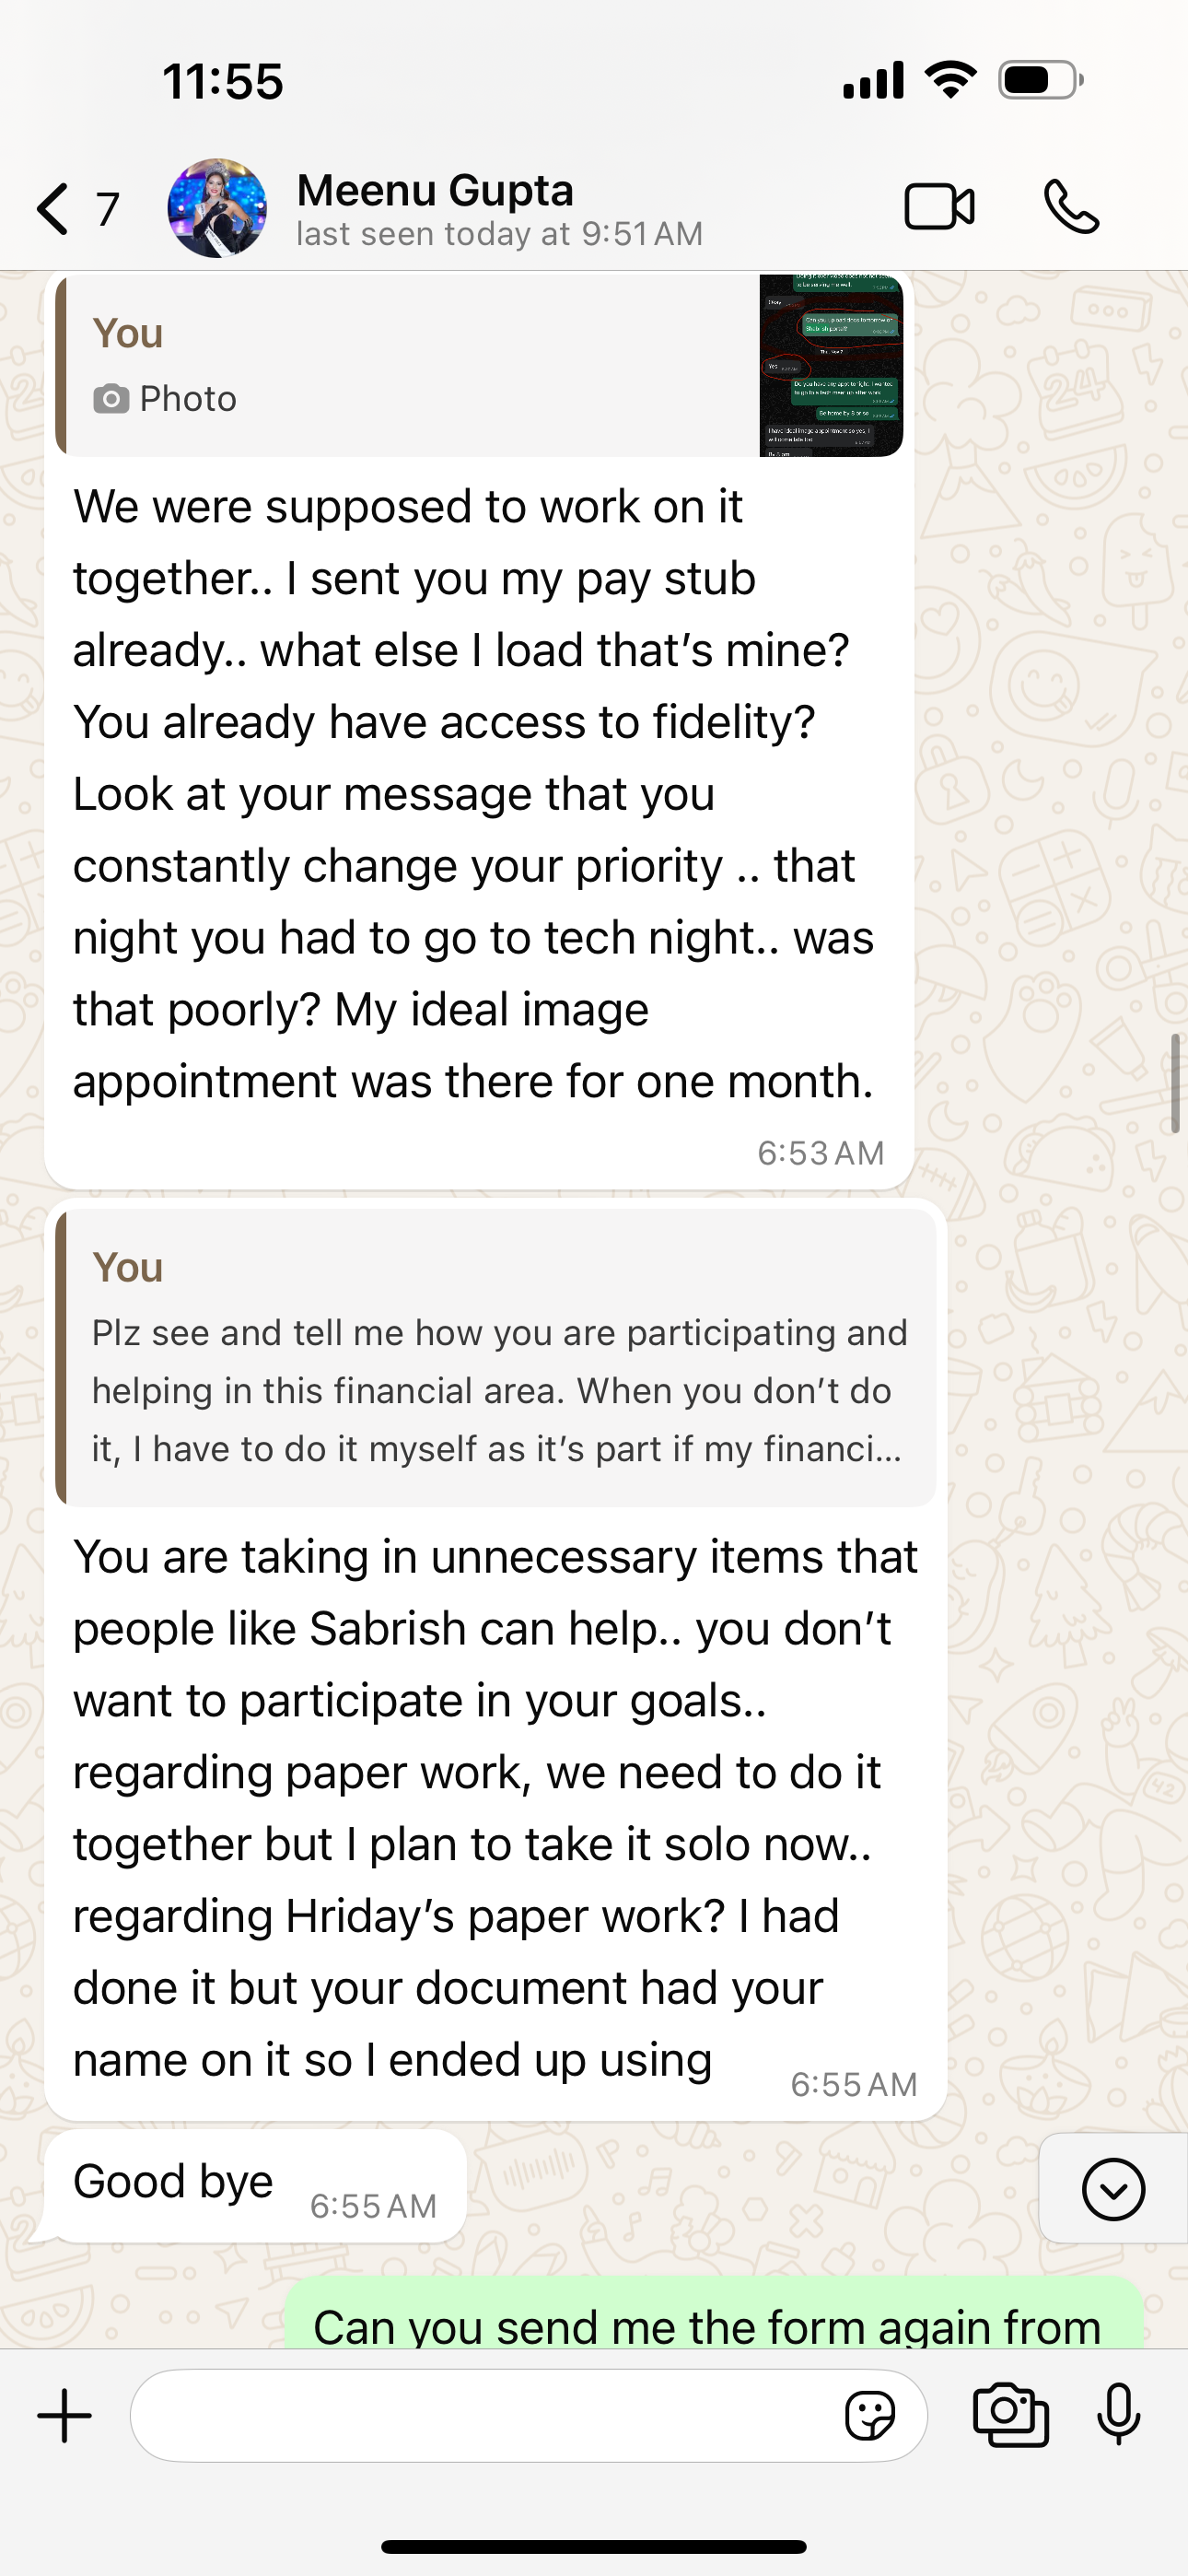This screenshot has height=2576, width=1188.
Task: Tap the microphone to record voice message
Action: (1118, 2415)
